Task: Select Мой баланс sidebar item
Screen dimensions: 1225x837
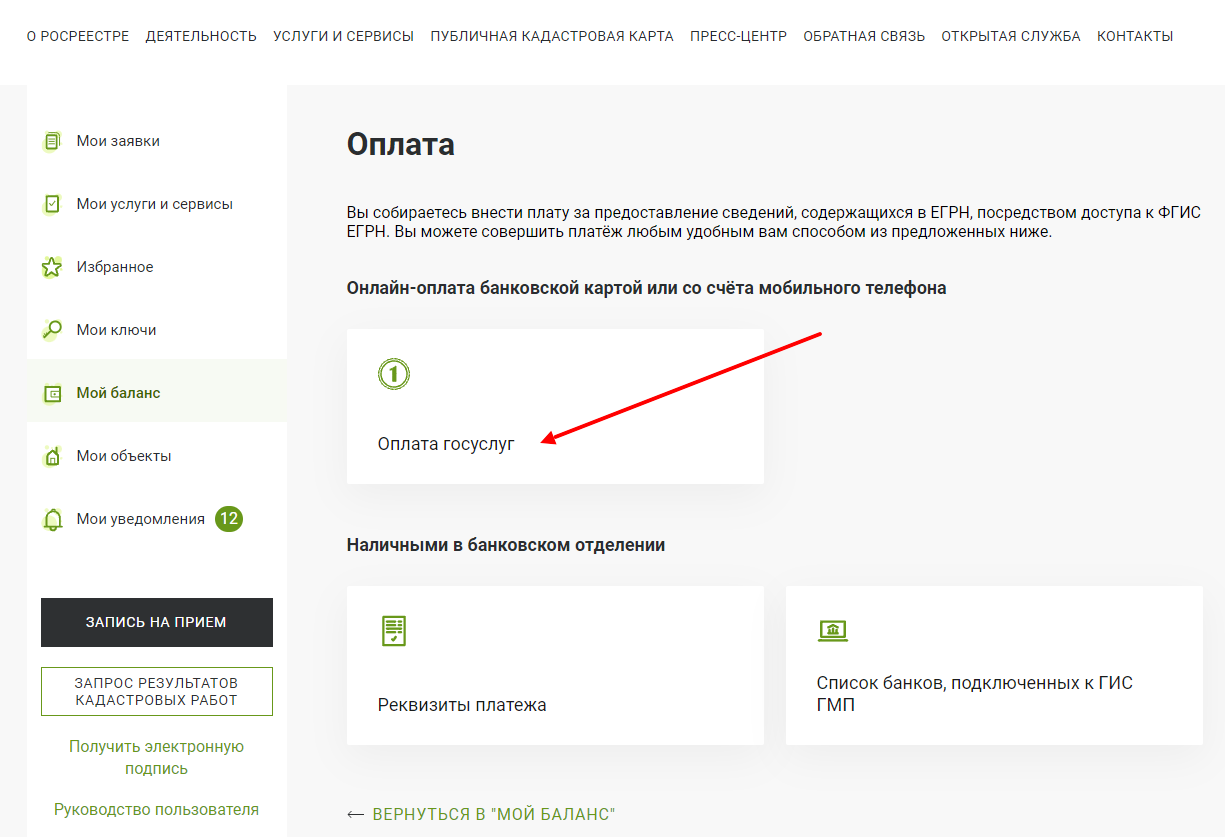Action: point(157,393)
